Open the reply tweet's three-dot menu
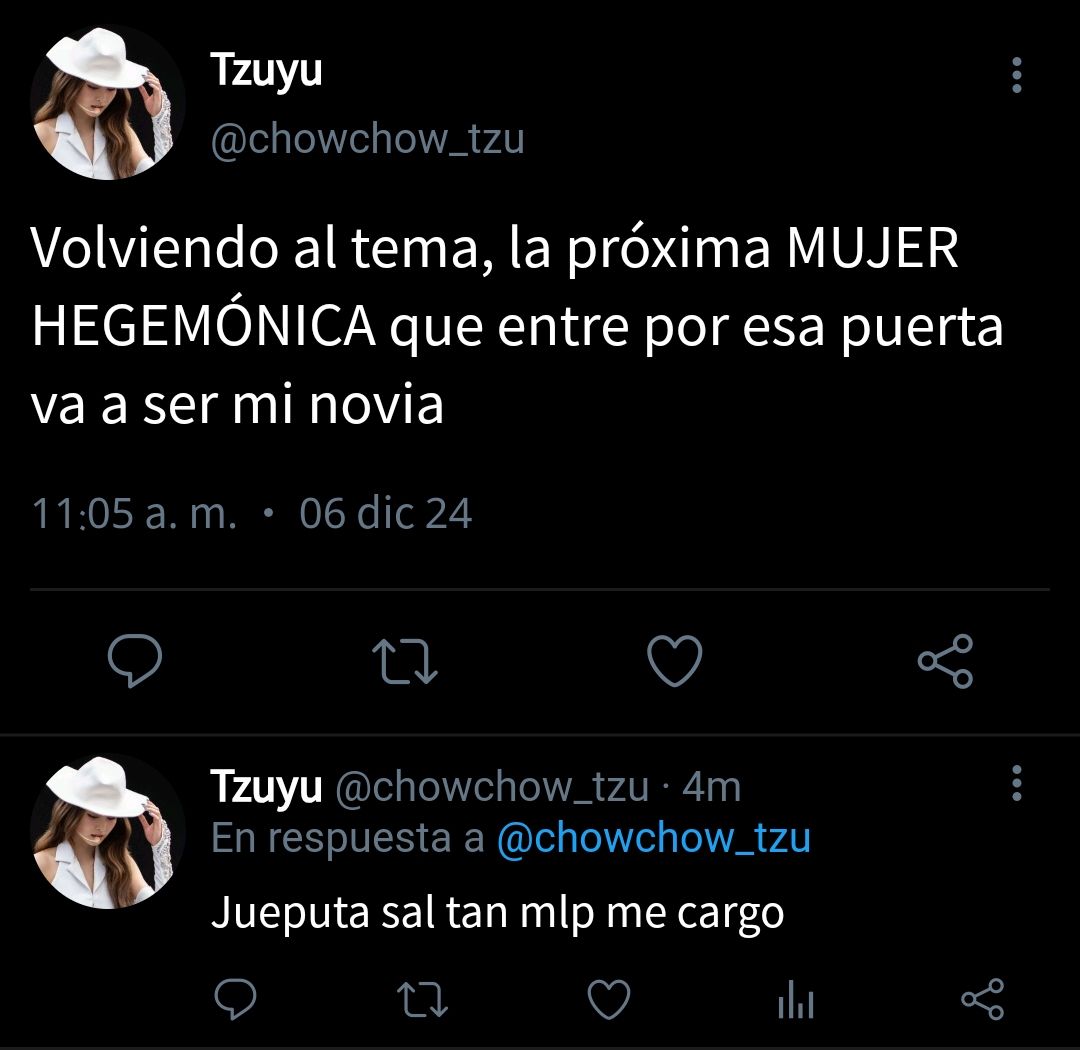Viewport: 1080px width, 1050px height. coord(1017,783)
